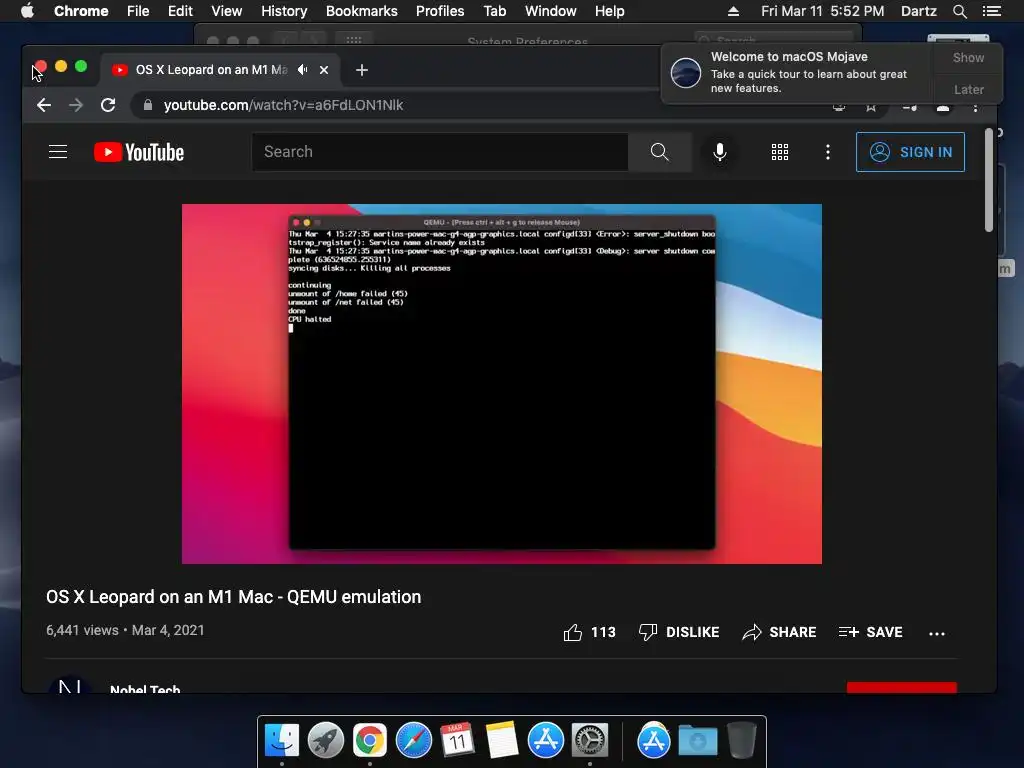Viewport: 1024px width, 768px height.
Task: Open the YouTube apps grid
Action: 780,152
